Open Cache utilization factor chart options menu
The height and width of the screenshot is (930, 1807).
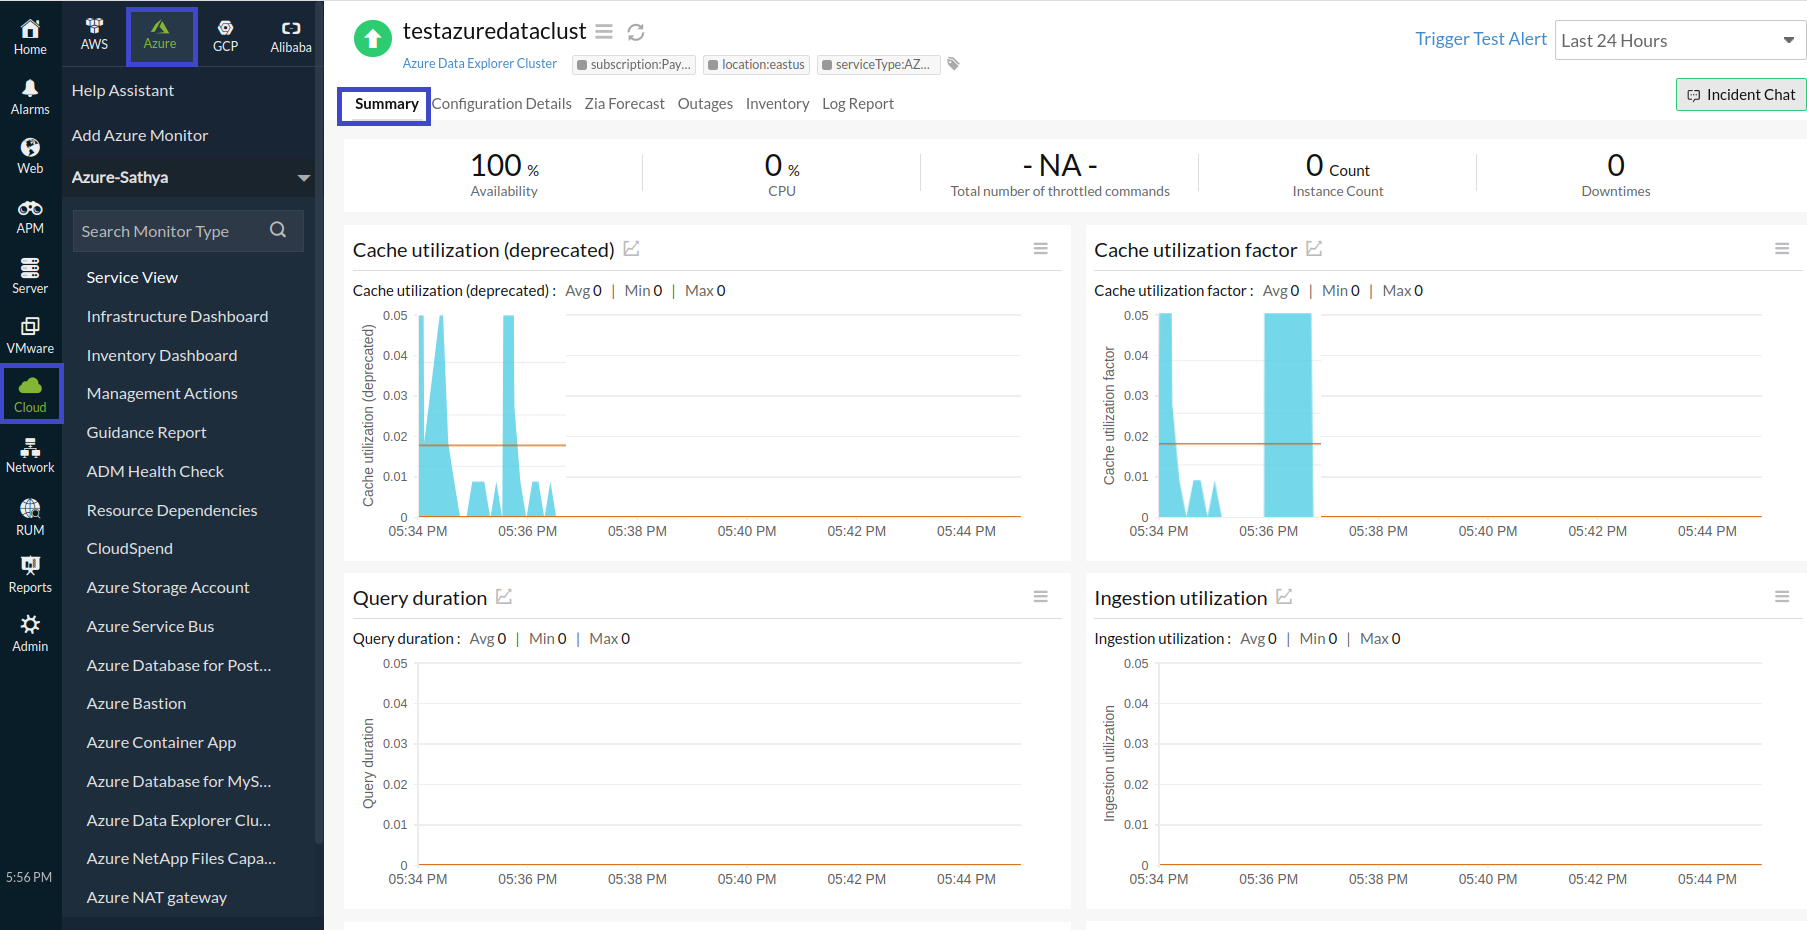click(x=1781, y=249)
